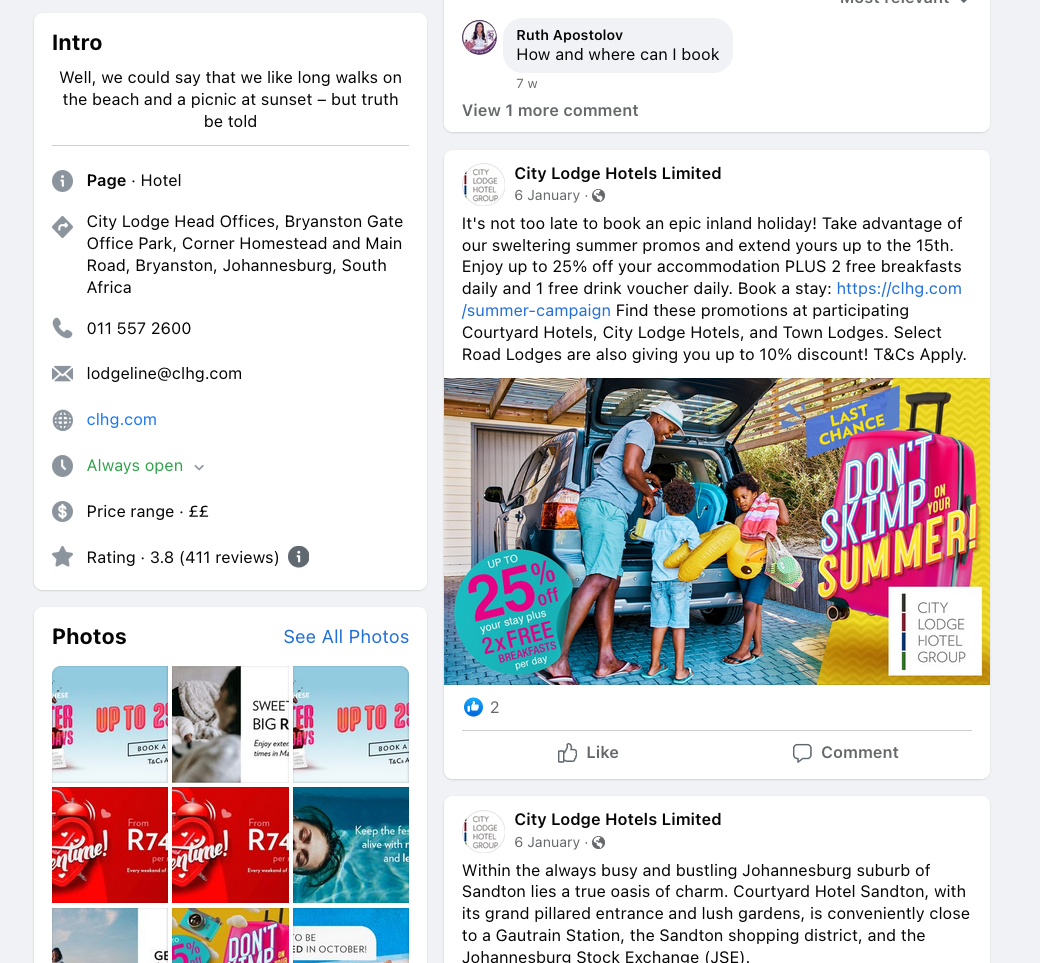Viewport: 1040px width, 963px height.
Task: Open Ruth Apostolov's profile picture
Action: pos(480,37)
